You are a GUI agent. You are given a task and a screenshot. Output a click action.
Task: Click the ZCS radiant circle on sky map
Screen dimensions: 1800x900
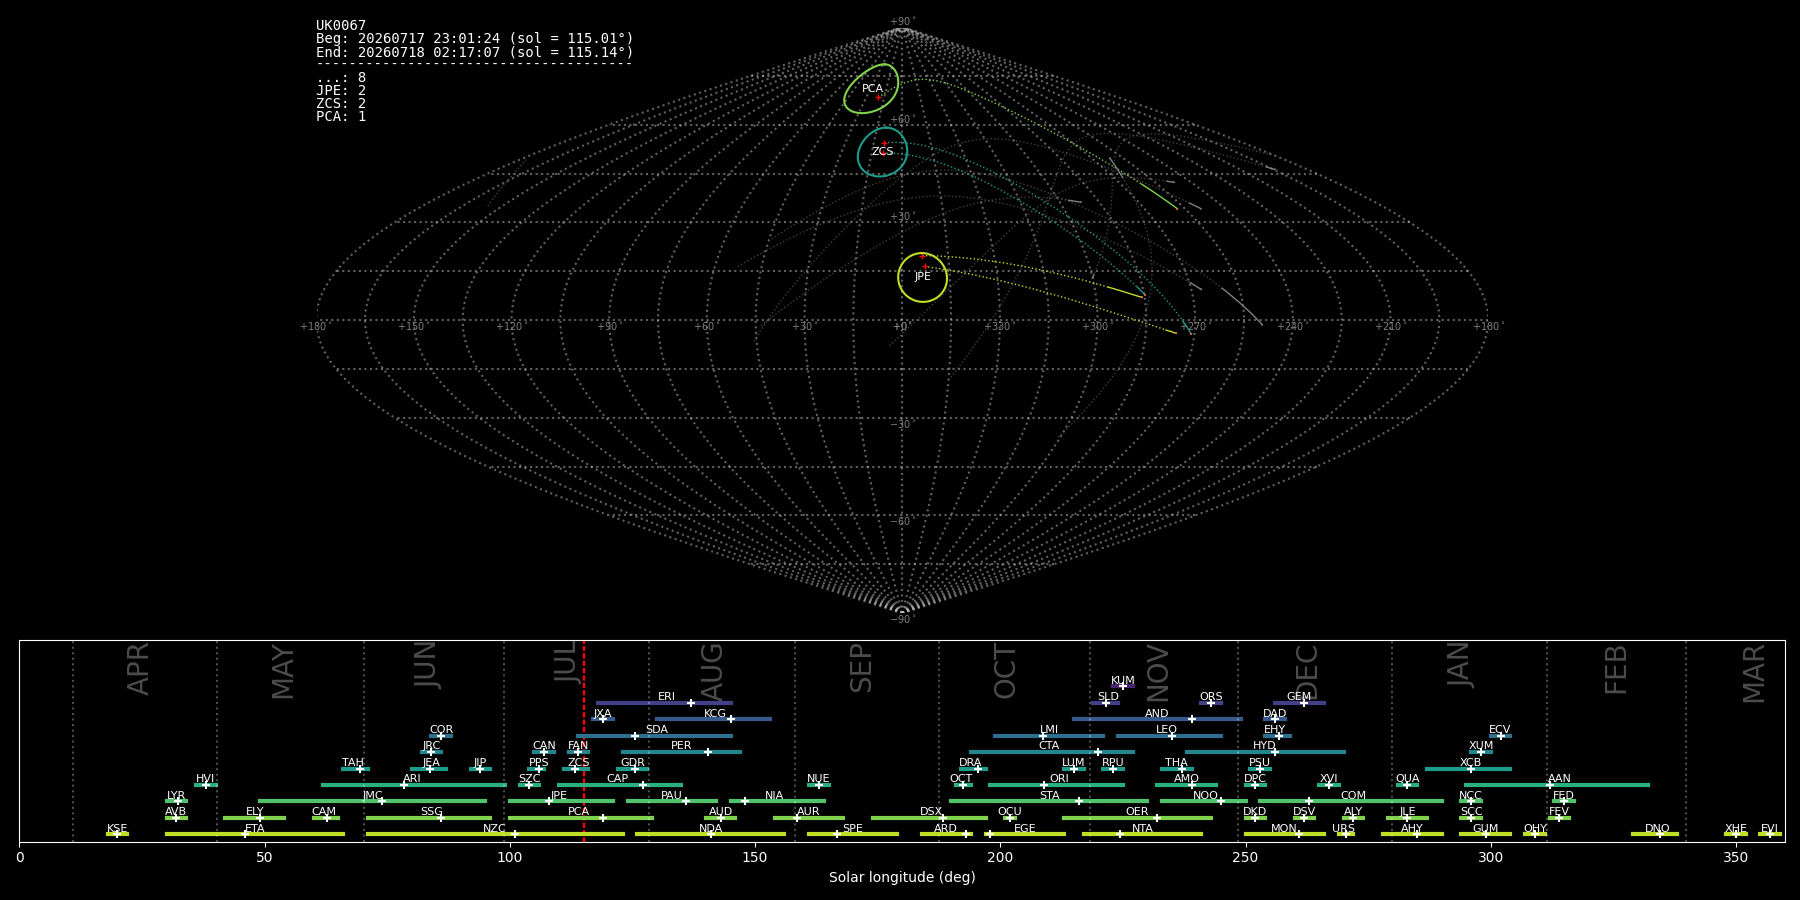point(882,152)
